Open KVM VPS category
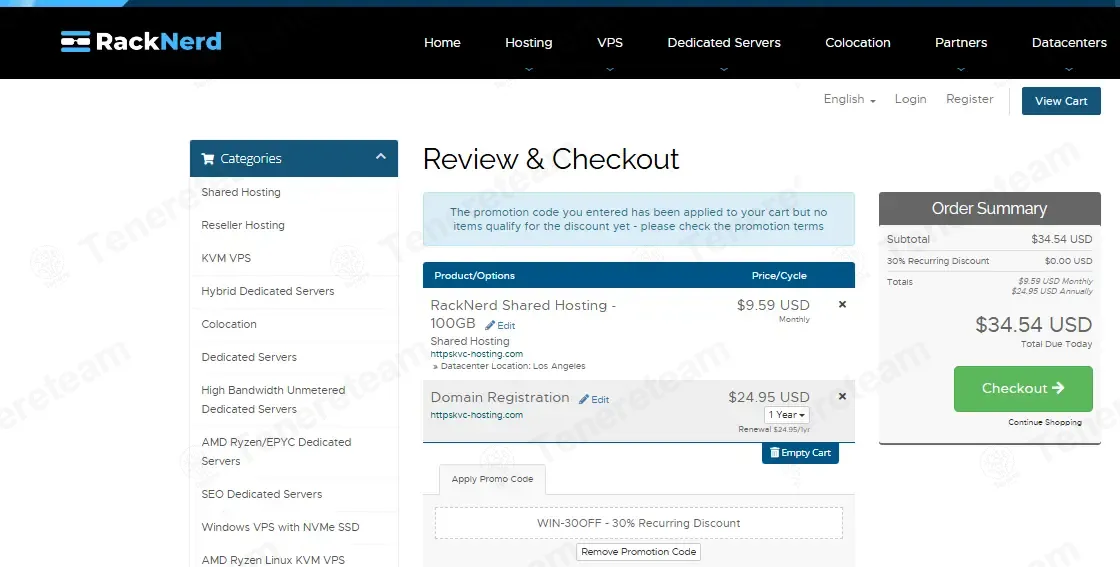 pos(226,258)
